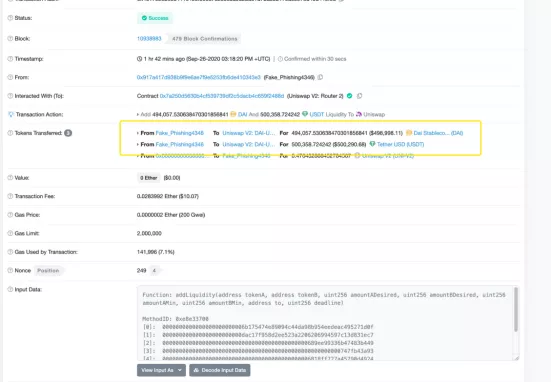Click the Tether USD icon in Tokens Transferred

tap(372, 144)
